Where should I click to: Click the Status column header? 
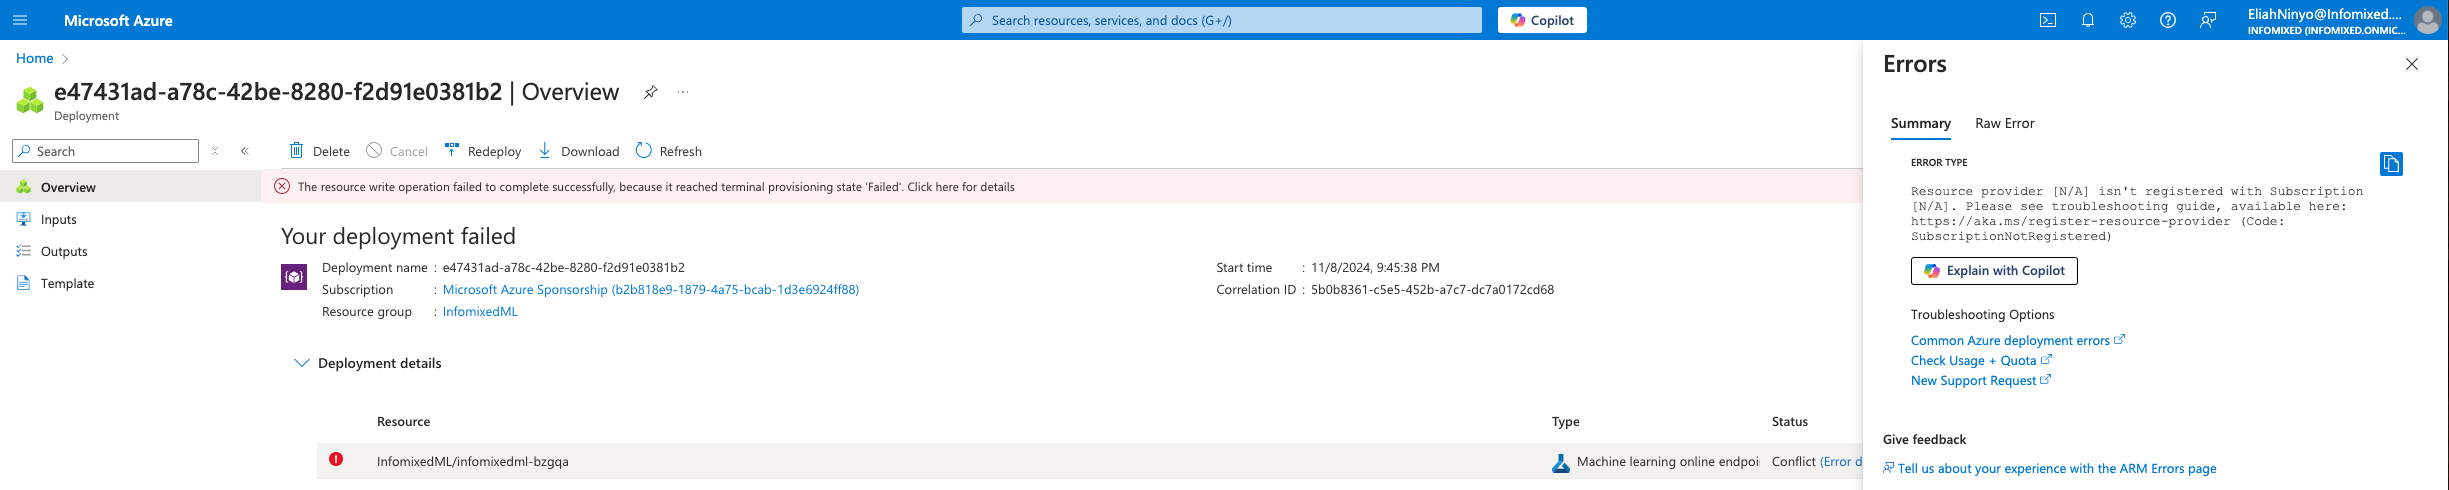tap(1789, 421)
